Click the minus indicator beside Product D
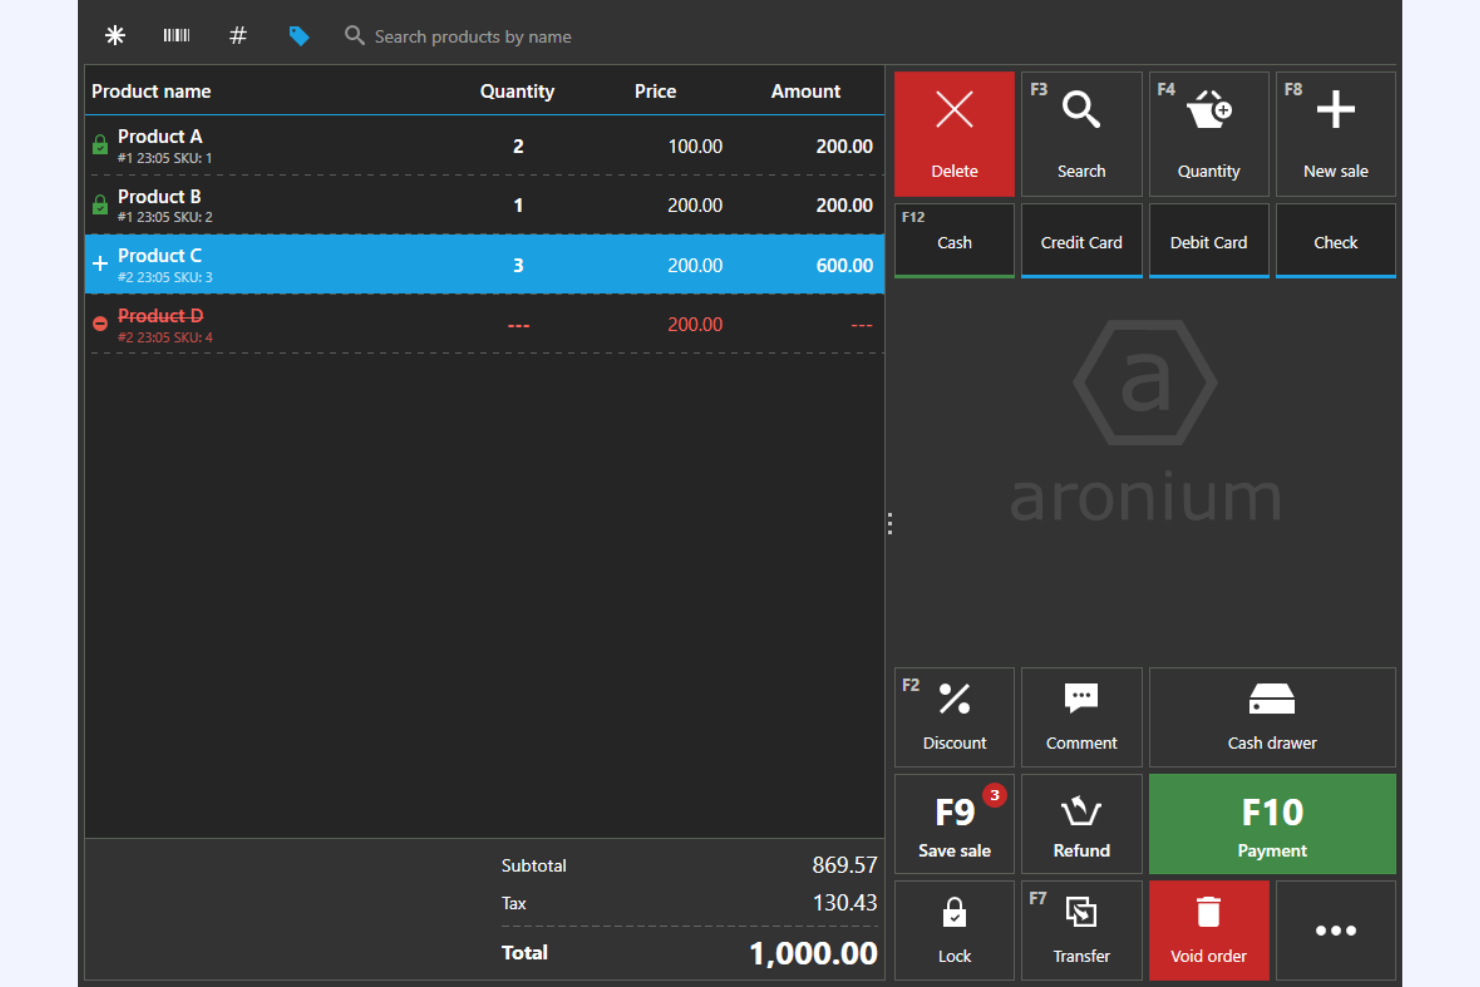This screenshot has height=987, width=1480. coord(99,323)
